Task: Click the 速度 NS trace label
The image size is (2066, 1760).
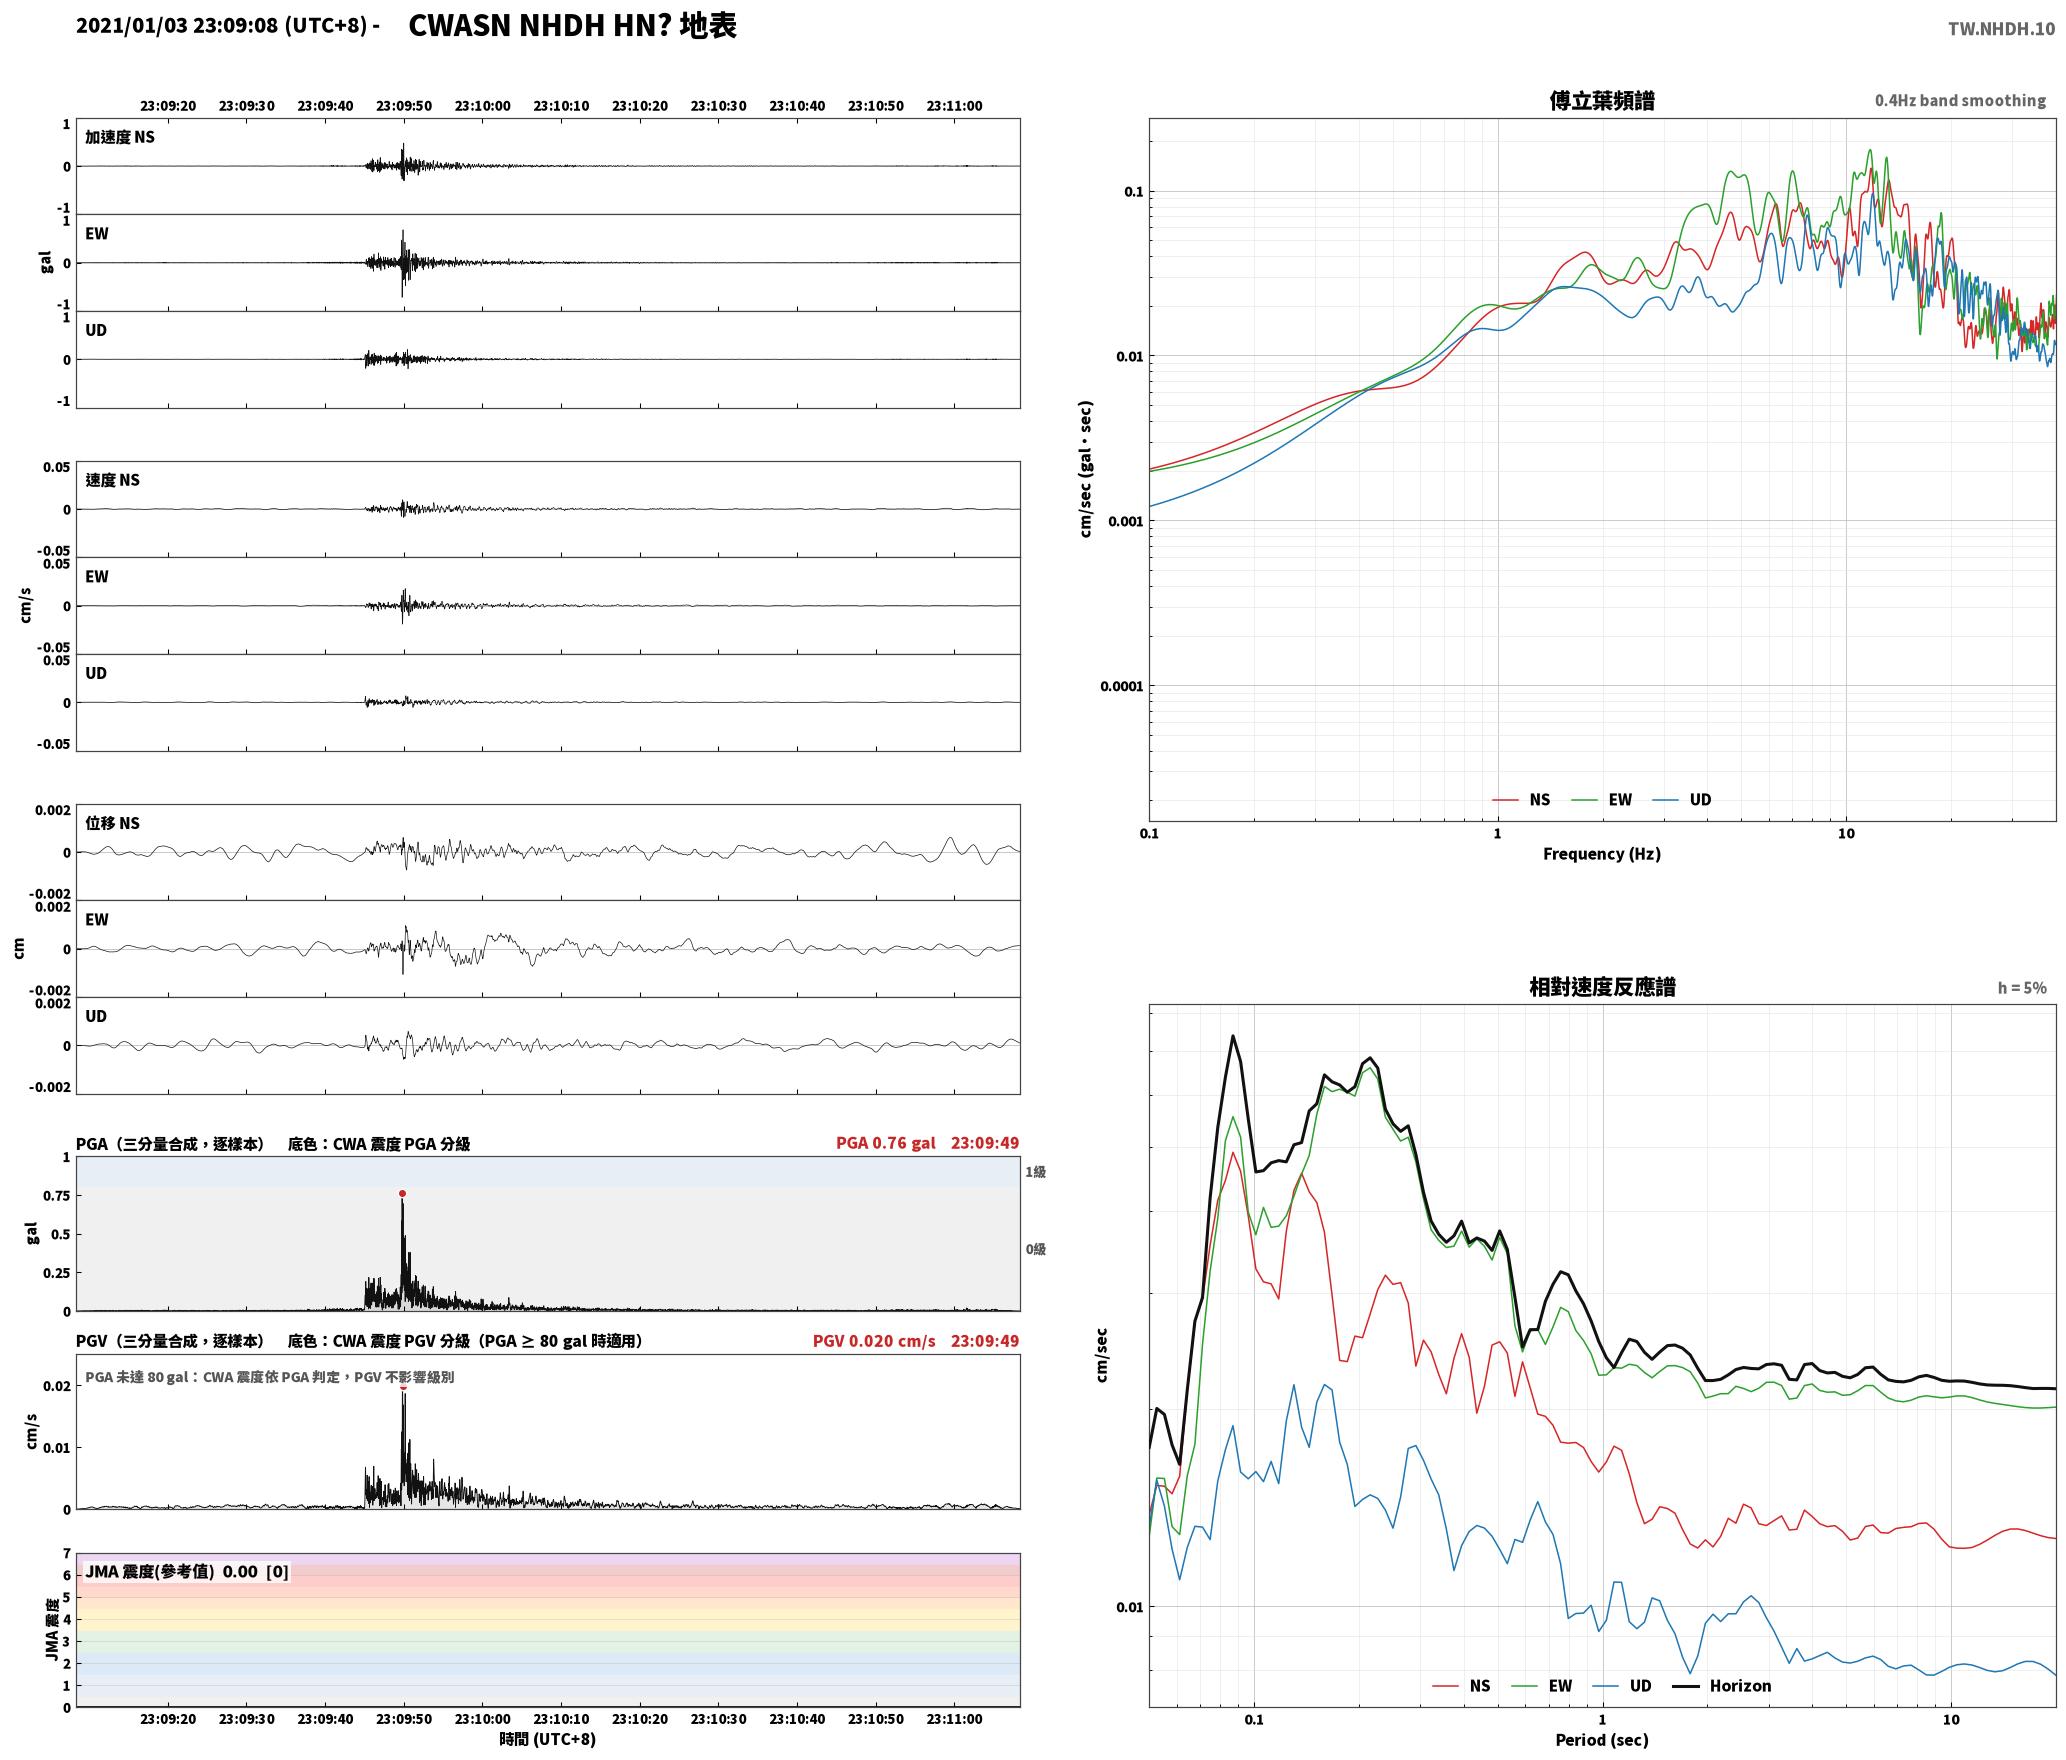Action: point(112,480)
